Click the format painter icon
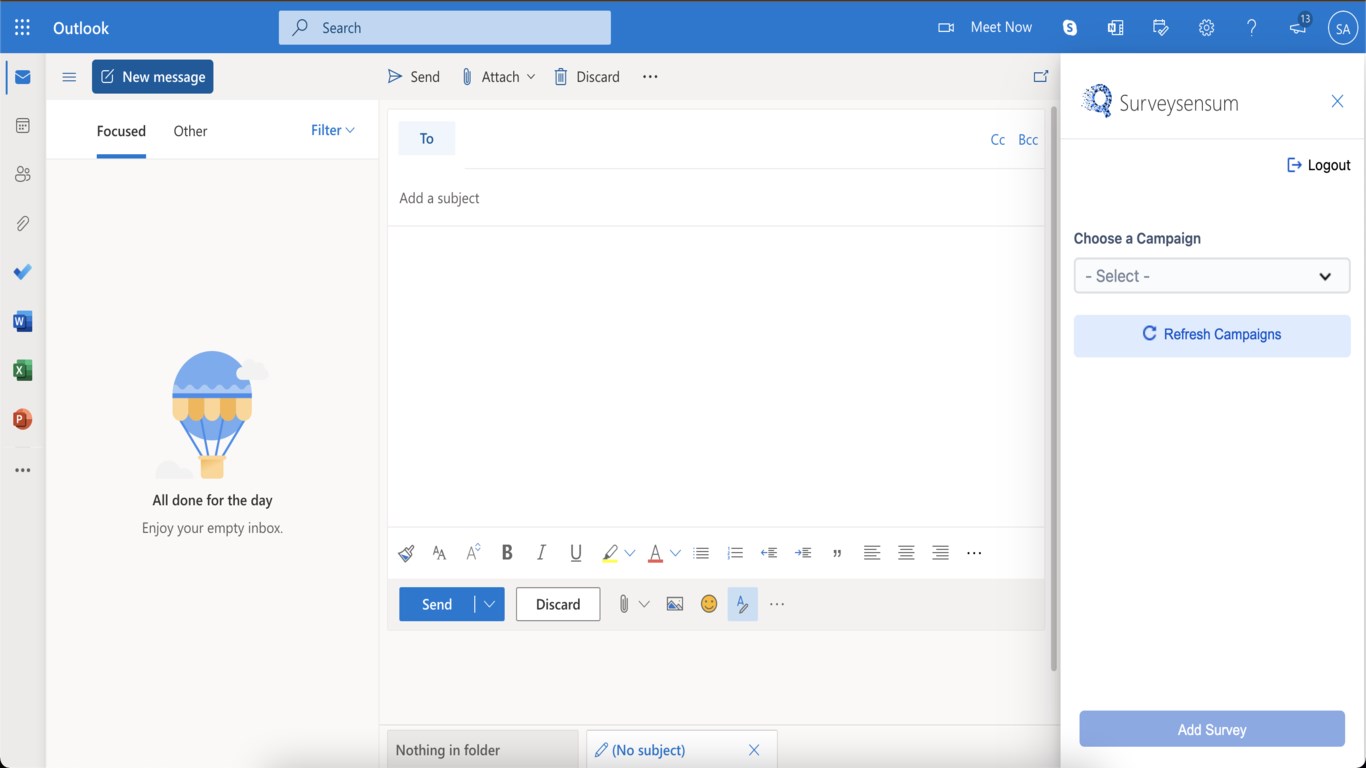 click(x=406, y=553)
